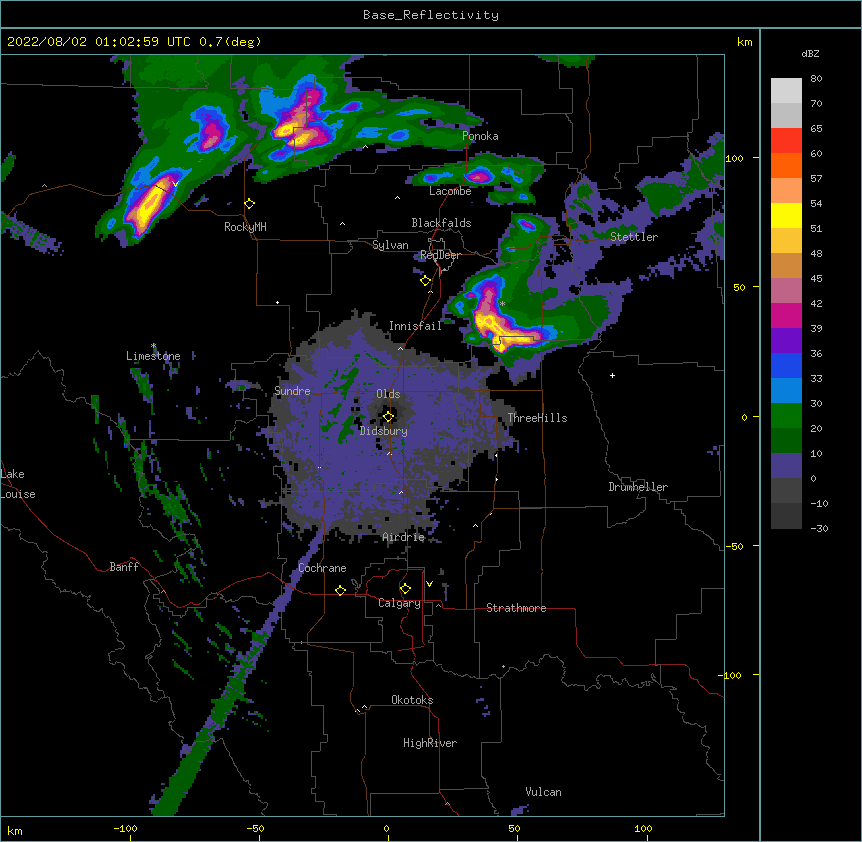Pick the magenta 39-42 dBZ swatch

pyautogui.click(x=786, y=315)
